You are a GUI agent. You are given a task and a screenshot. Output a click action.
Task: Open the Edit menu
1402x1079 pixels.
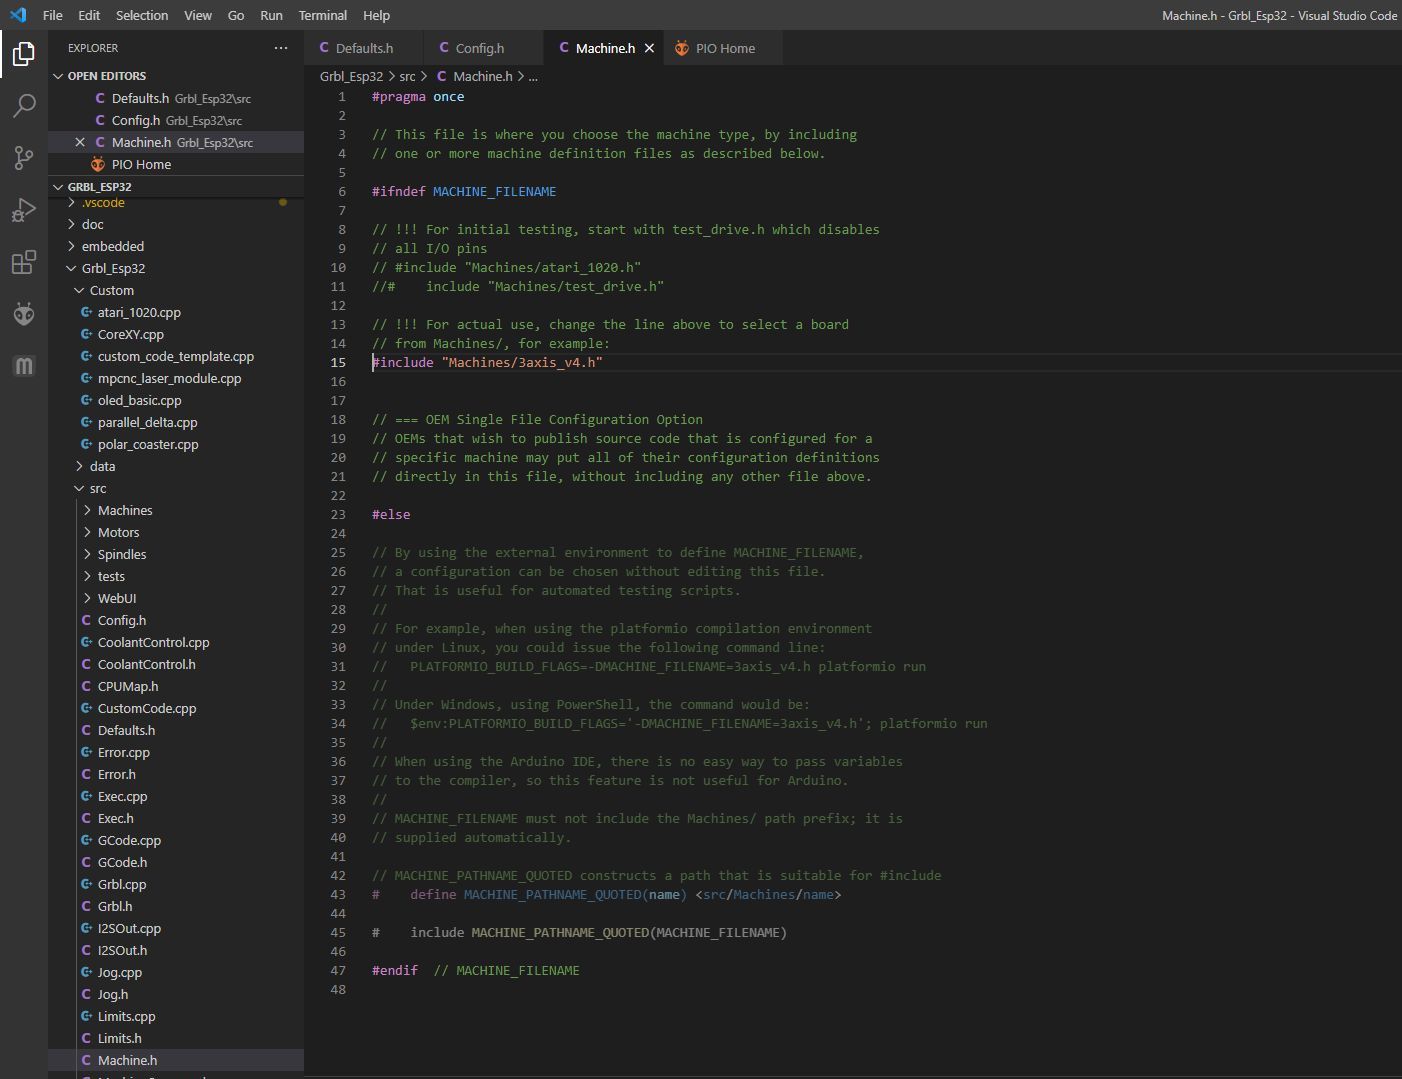(89, 15)
